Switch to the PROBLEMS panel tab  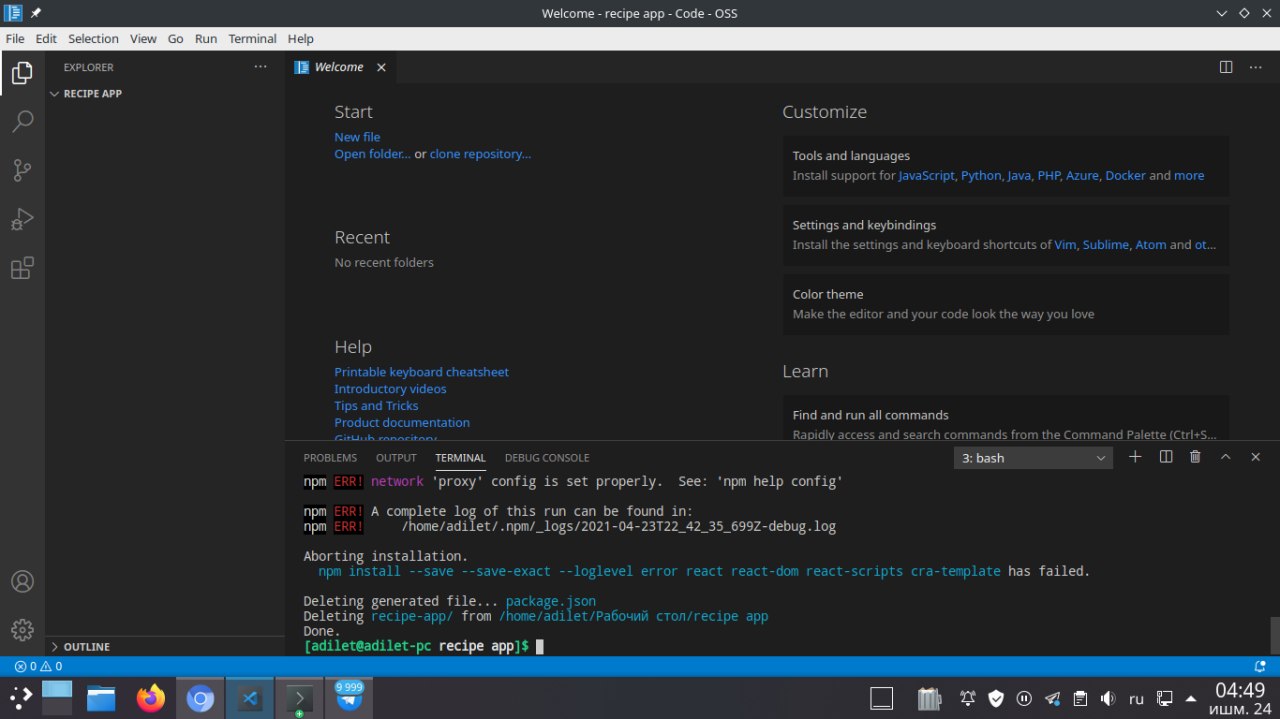(x=330, y=457)
